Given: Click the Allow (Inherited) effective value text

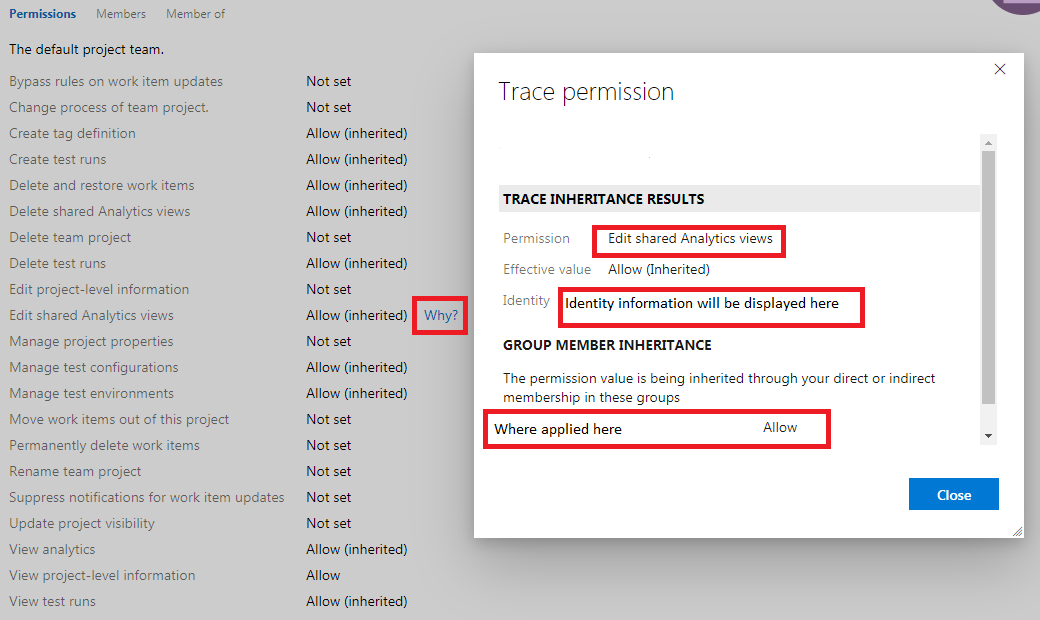Looking at the screenshot, I should (657, 269).
